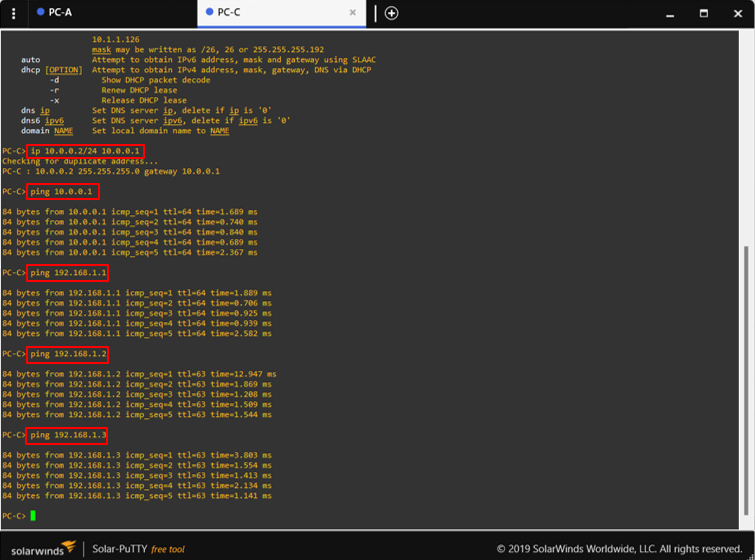The height and width of the screenshot is (560, 755).
Task: Click the "ping 192.168.1.3" command line
Action: [67, 435]
